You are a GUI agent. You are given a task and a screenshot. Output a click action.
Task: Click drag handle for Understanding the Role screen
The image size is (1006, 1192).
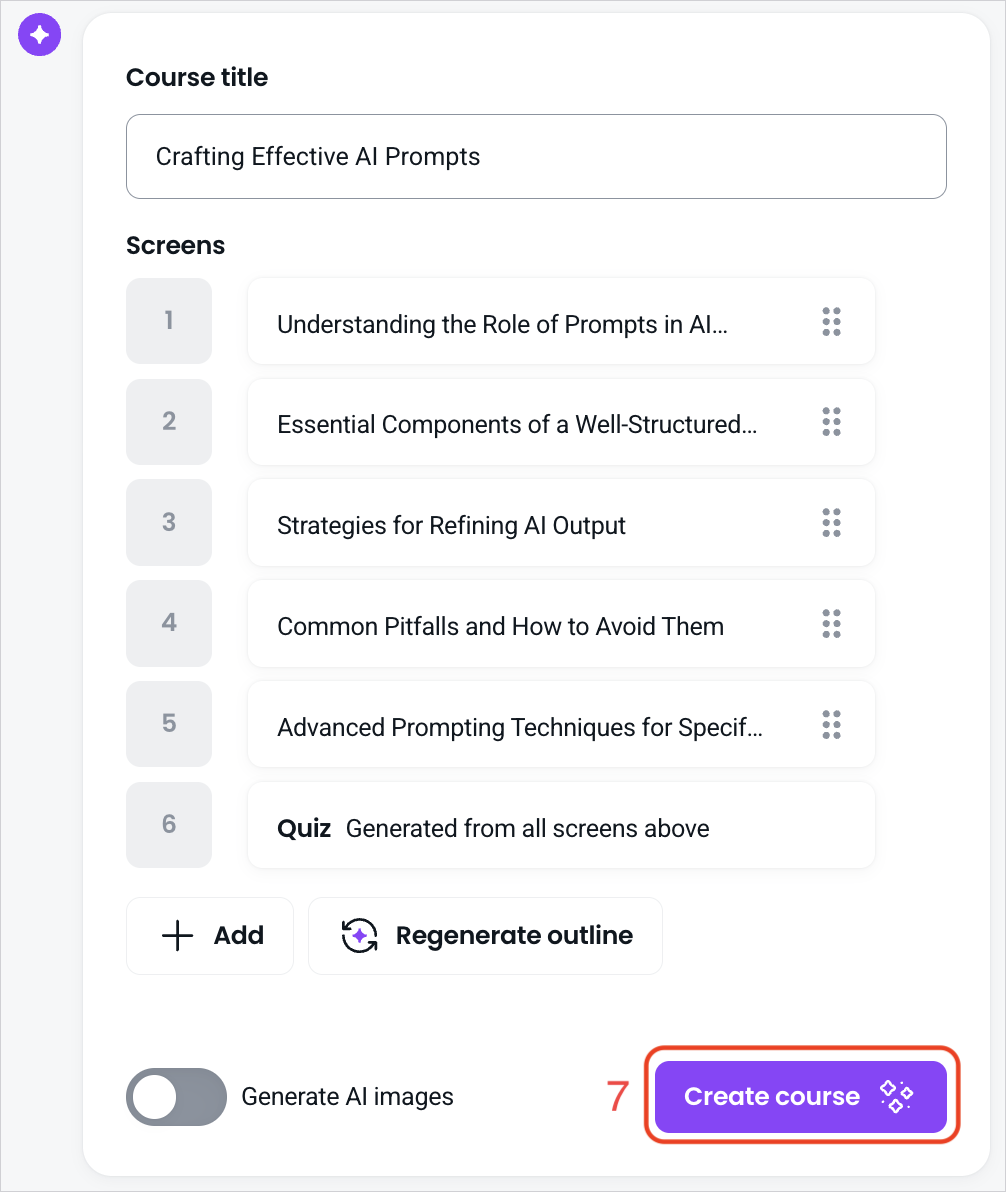pyautogui.click(x=832, y=322)
